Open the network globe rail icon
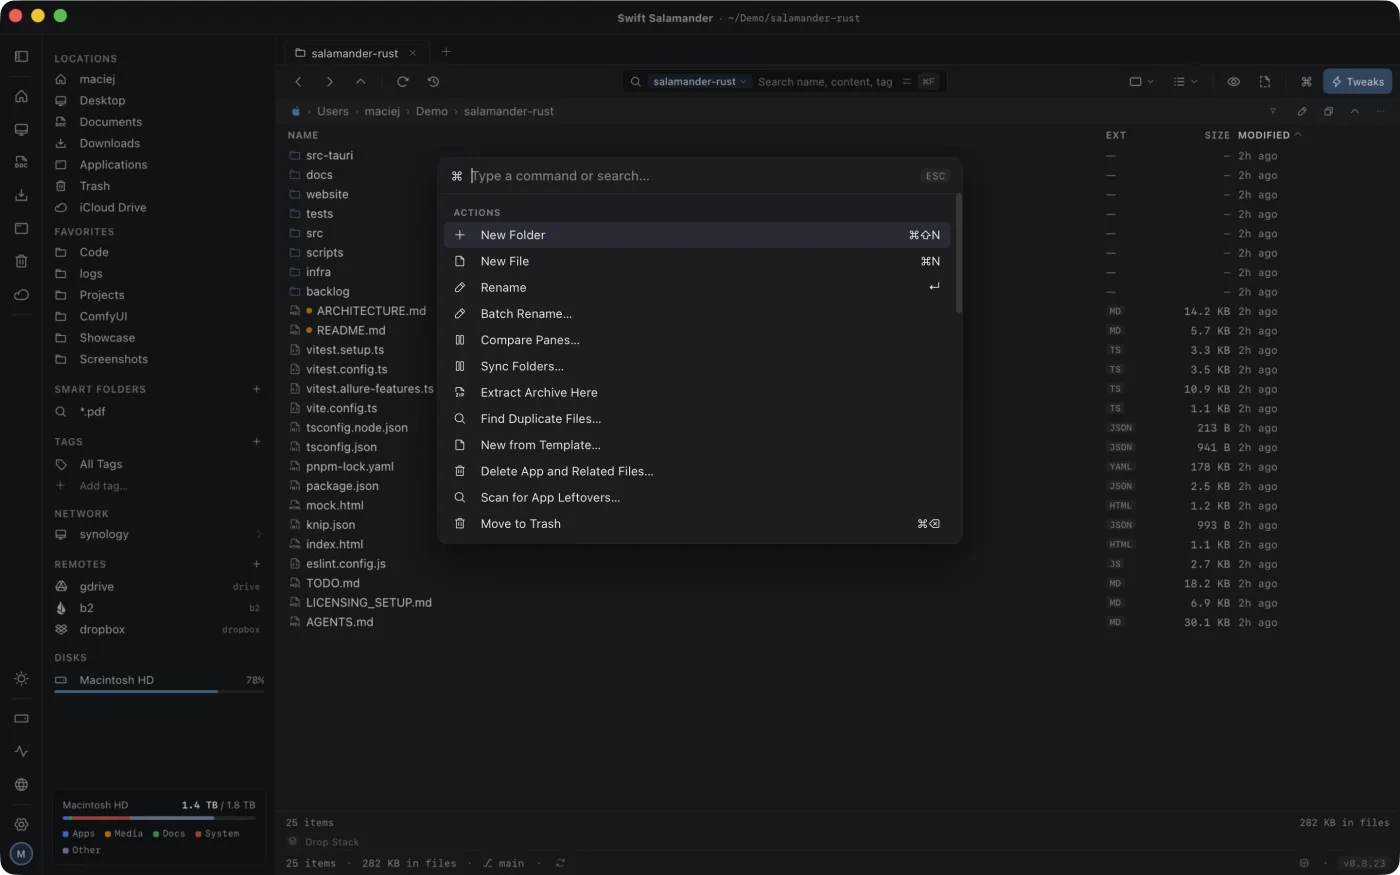Viewport: 1400px width, 875px height. coord(21,785)
